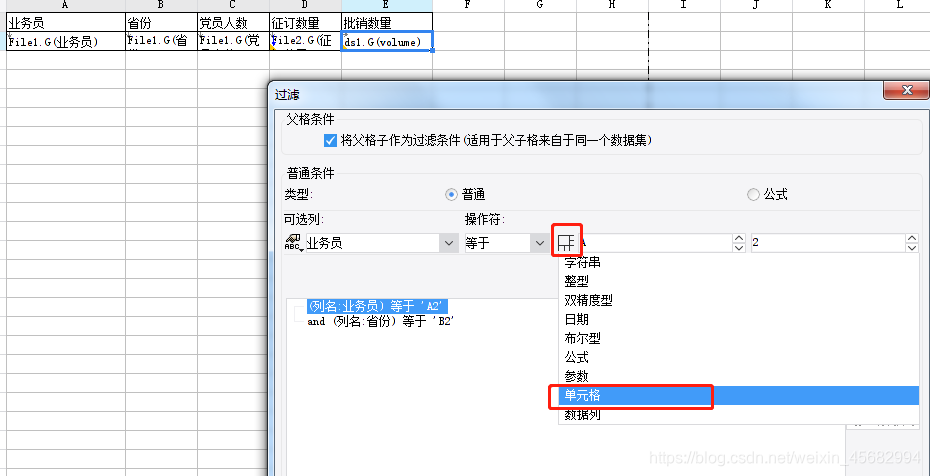Choose 字符串 from the type list
Screen dimensions: 930x476
tap(739, 262)
